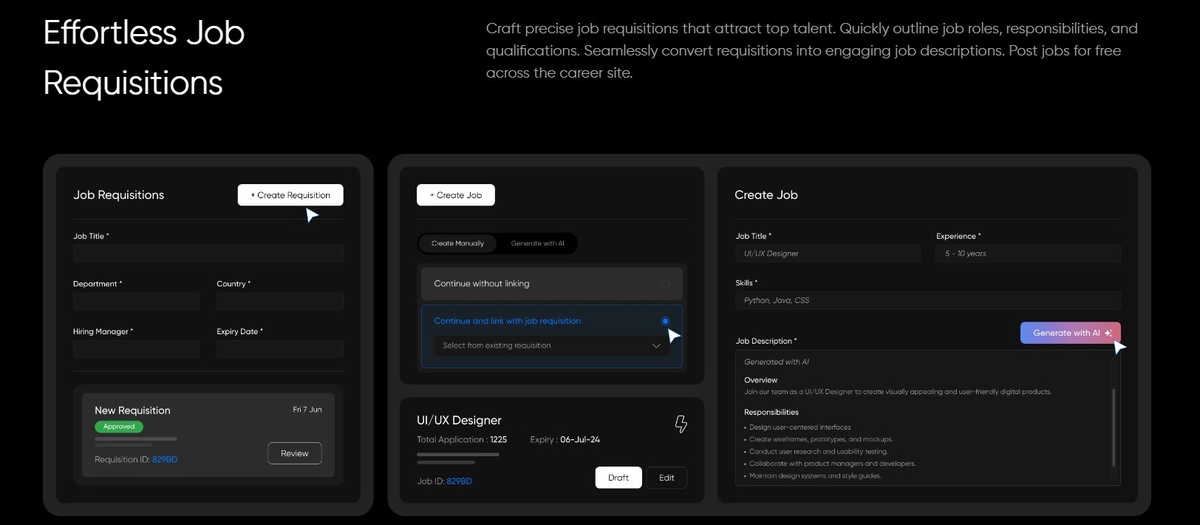Expand the Select from existing requisition dropdown

tap(552, 346)
